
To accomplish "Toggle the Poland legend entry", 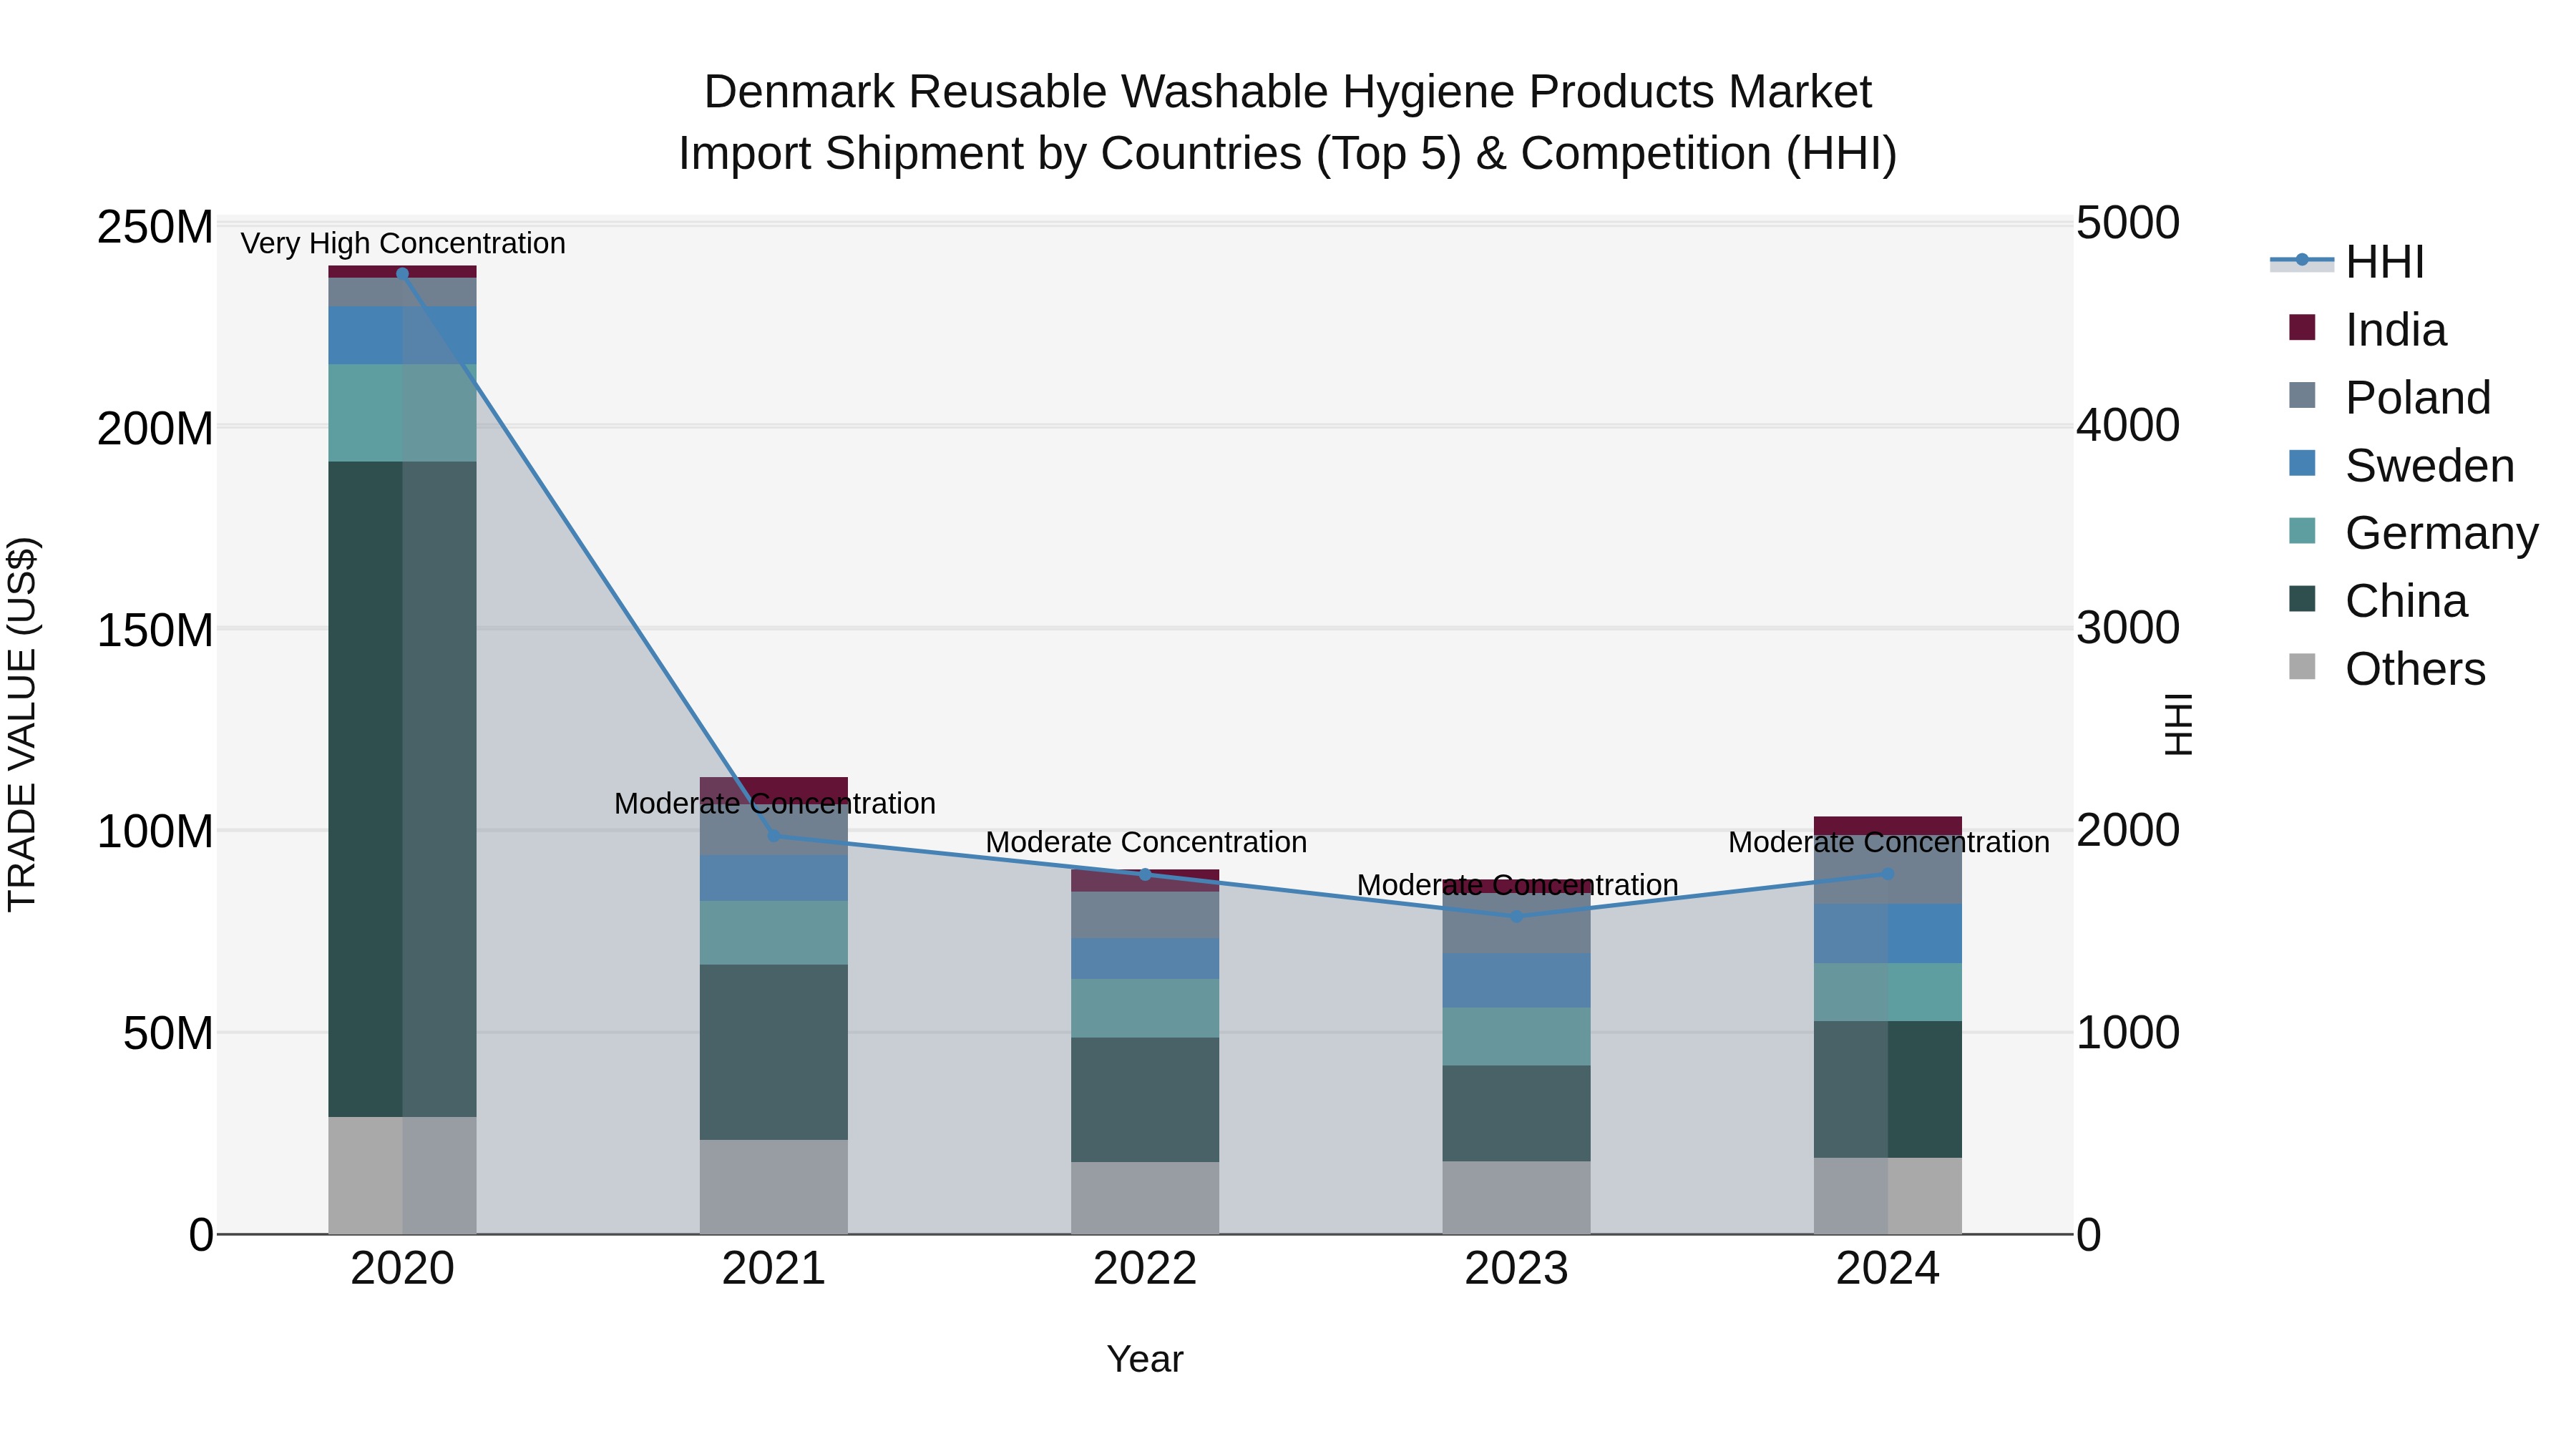I will click(x=2390, y=397).
